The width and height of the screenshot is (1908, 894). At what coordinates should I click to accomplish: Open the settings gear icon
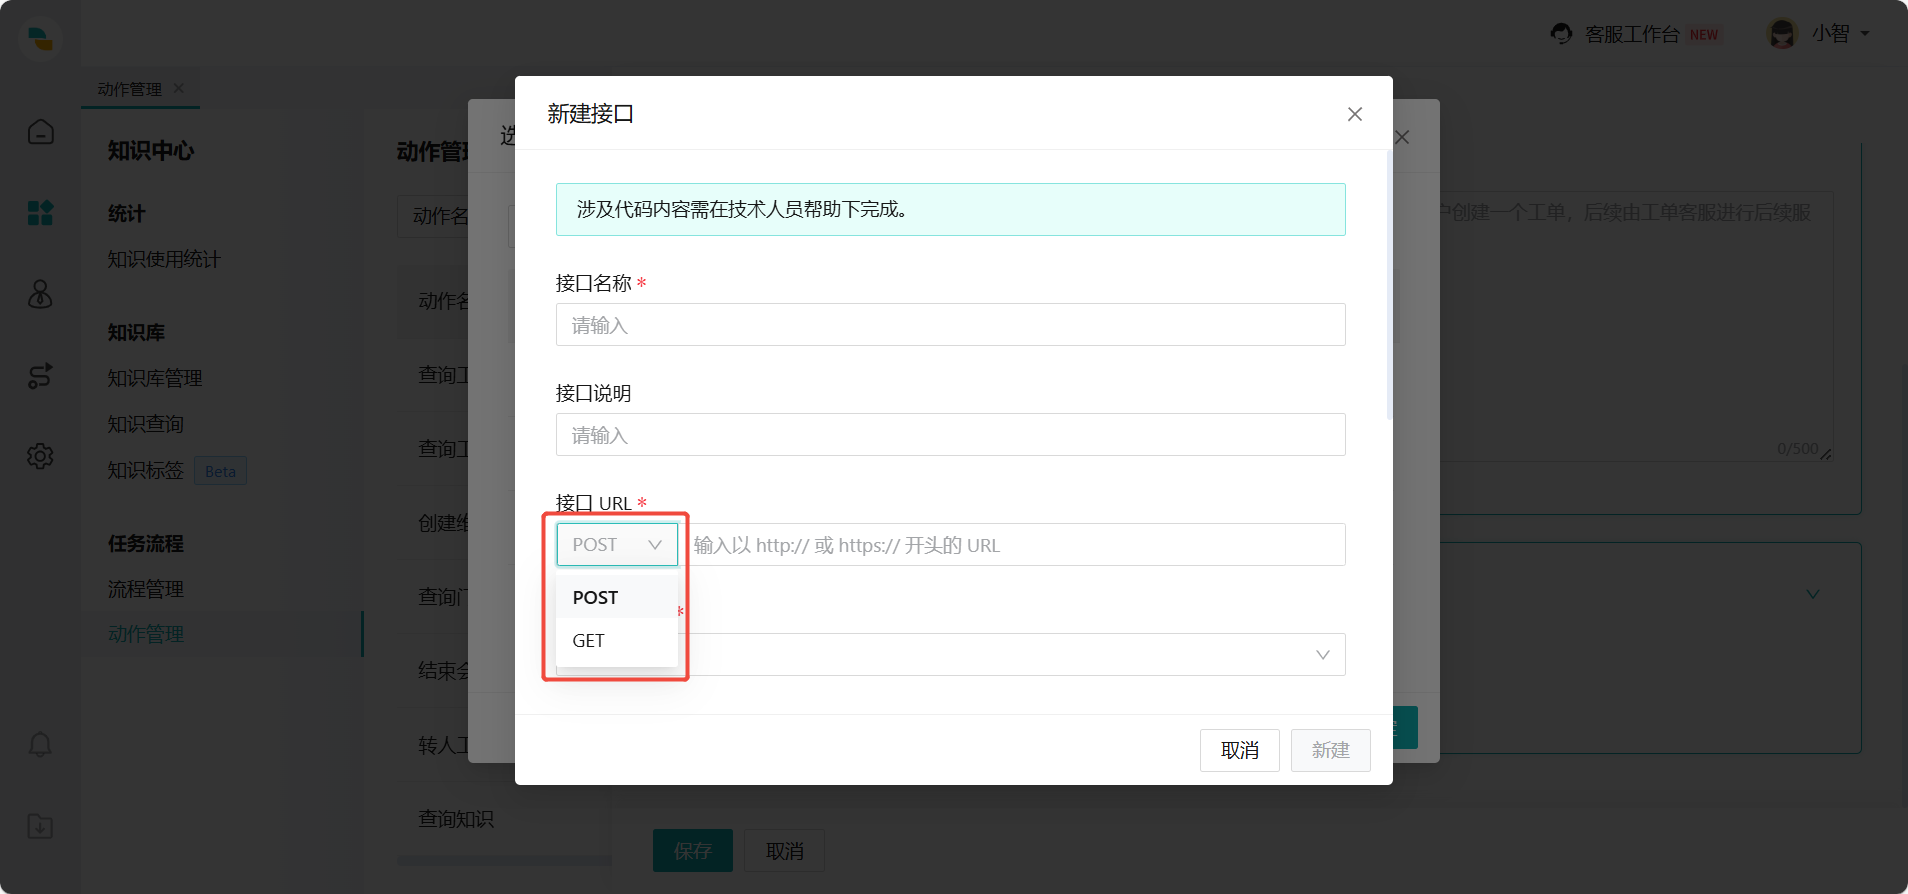point(40,456)
